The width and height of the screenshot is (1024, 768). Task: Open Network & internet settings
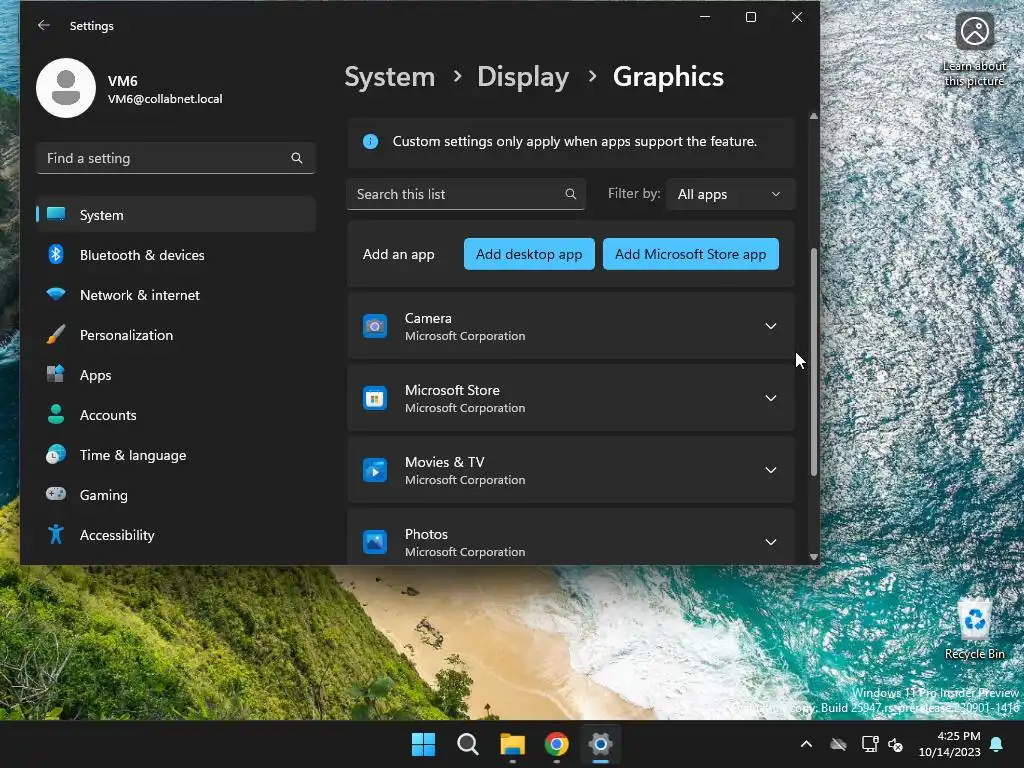tap(176, 295)
